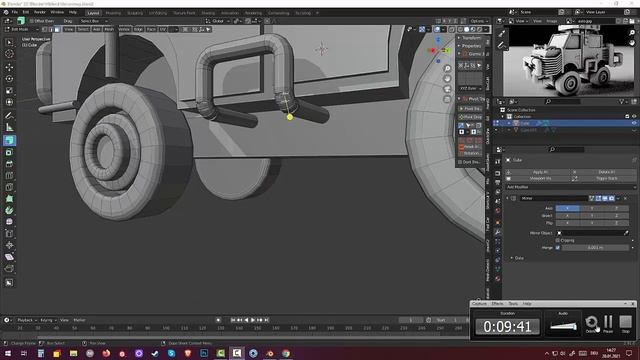Toggle the Clipping checkbox in Mirror modifier
640x360 pixels.
tap(558, 240)
